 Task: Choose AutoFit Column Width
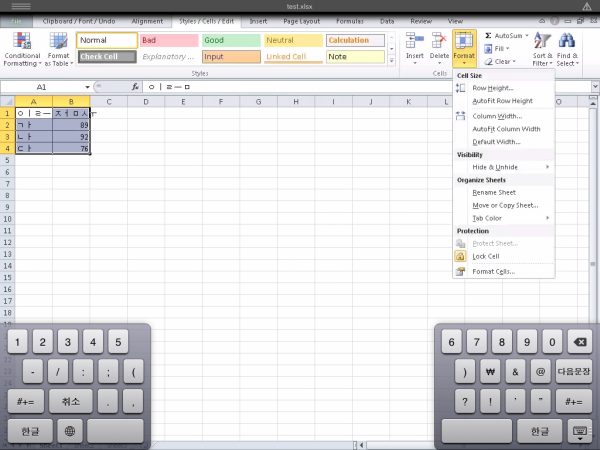click(503, 129)
